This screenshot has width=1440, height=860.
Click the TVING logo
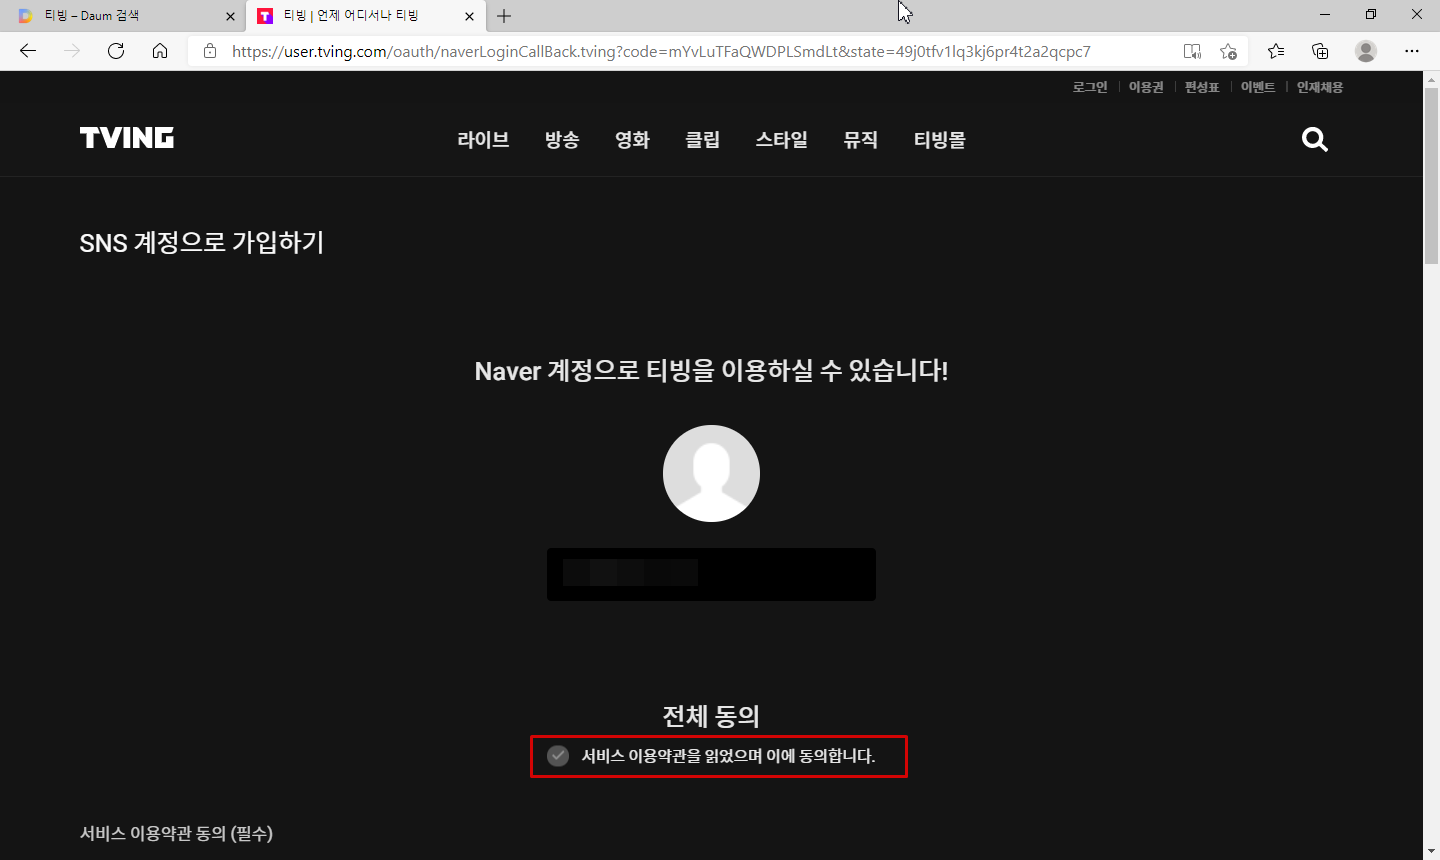[127, 138]
